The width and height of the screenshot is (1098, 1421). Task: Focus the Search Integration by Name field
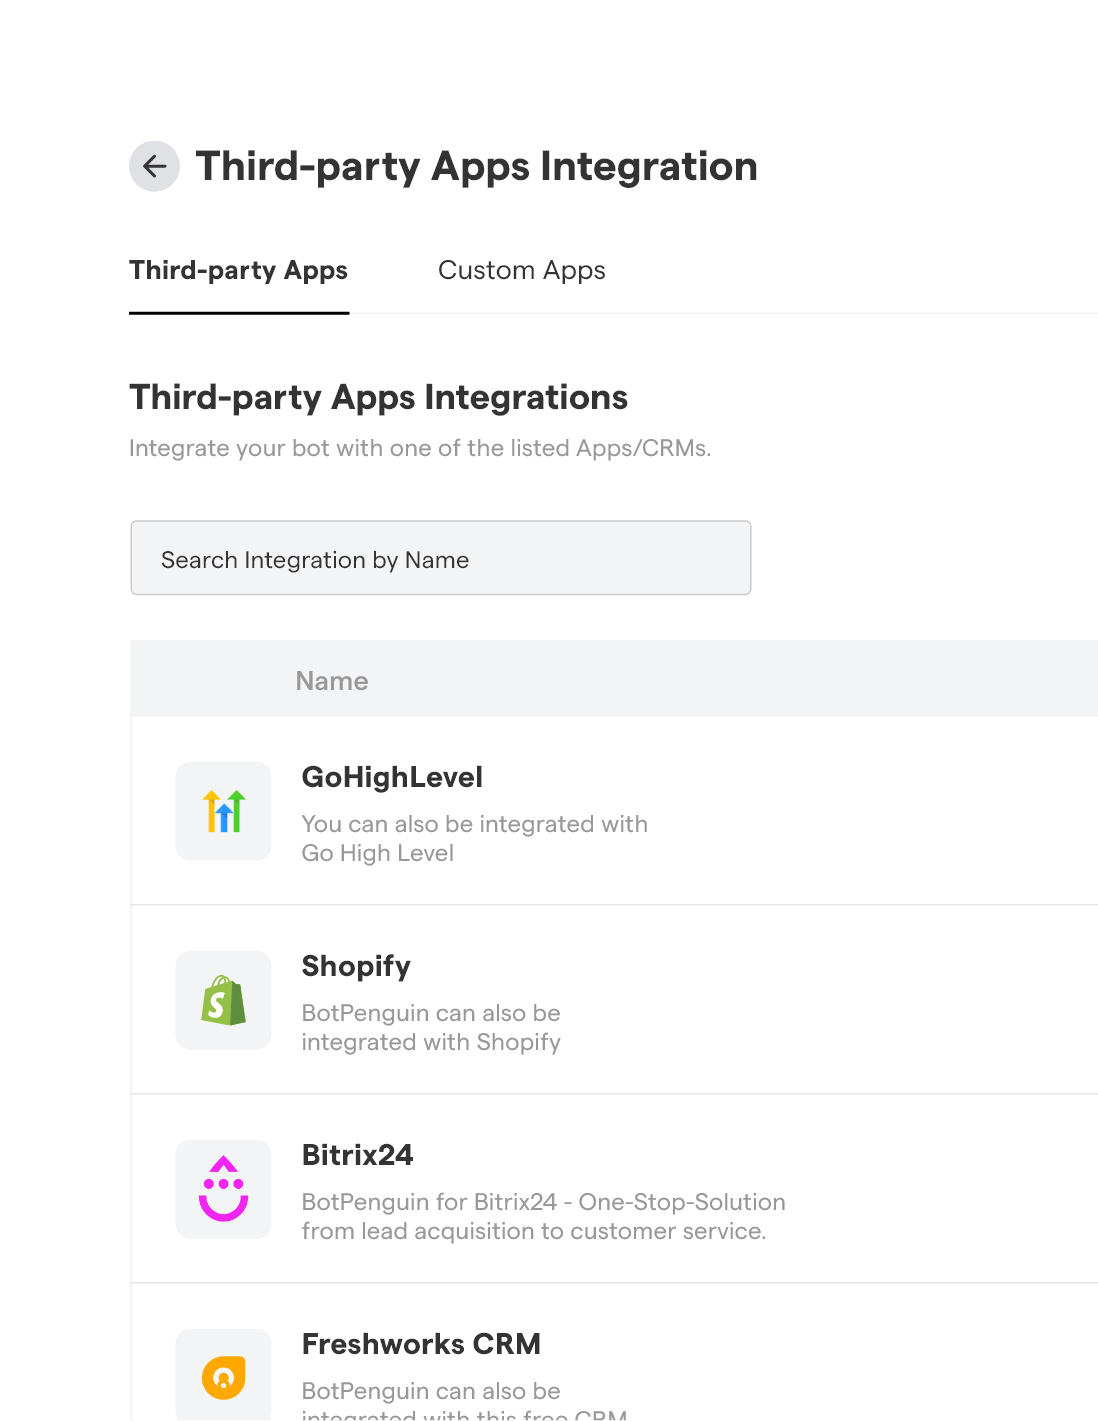[x=440, y=558]
